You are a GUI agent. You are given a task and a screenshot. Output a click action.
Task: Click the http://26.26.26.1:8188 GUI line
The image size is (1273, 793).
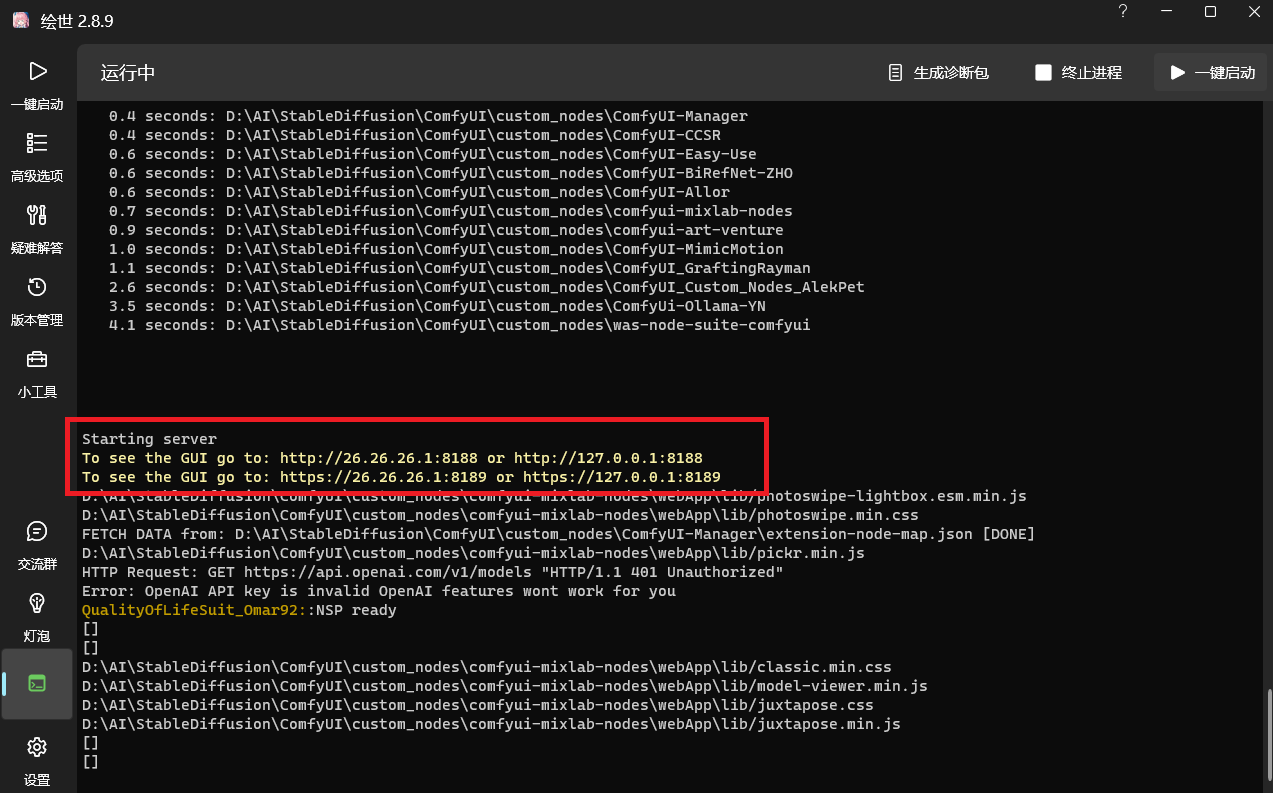point(392,458)
